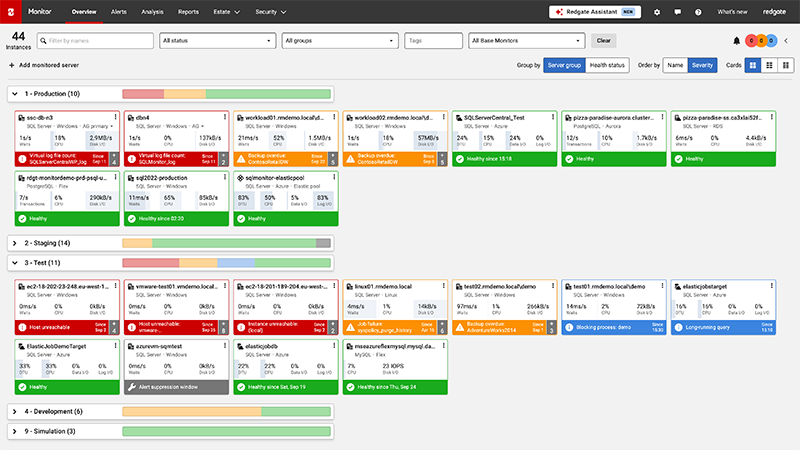Go to the Overview tab
The width and height of the screenshot is (800, 450).
coord(84,12)
